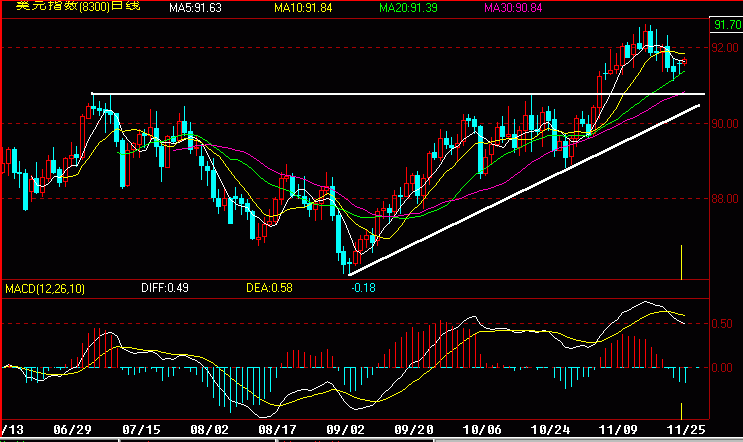
Task: Click the DIFF:0.49 value
Action: pyautogui.click(x=165, y=288)
